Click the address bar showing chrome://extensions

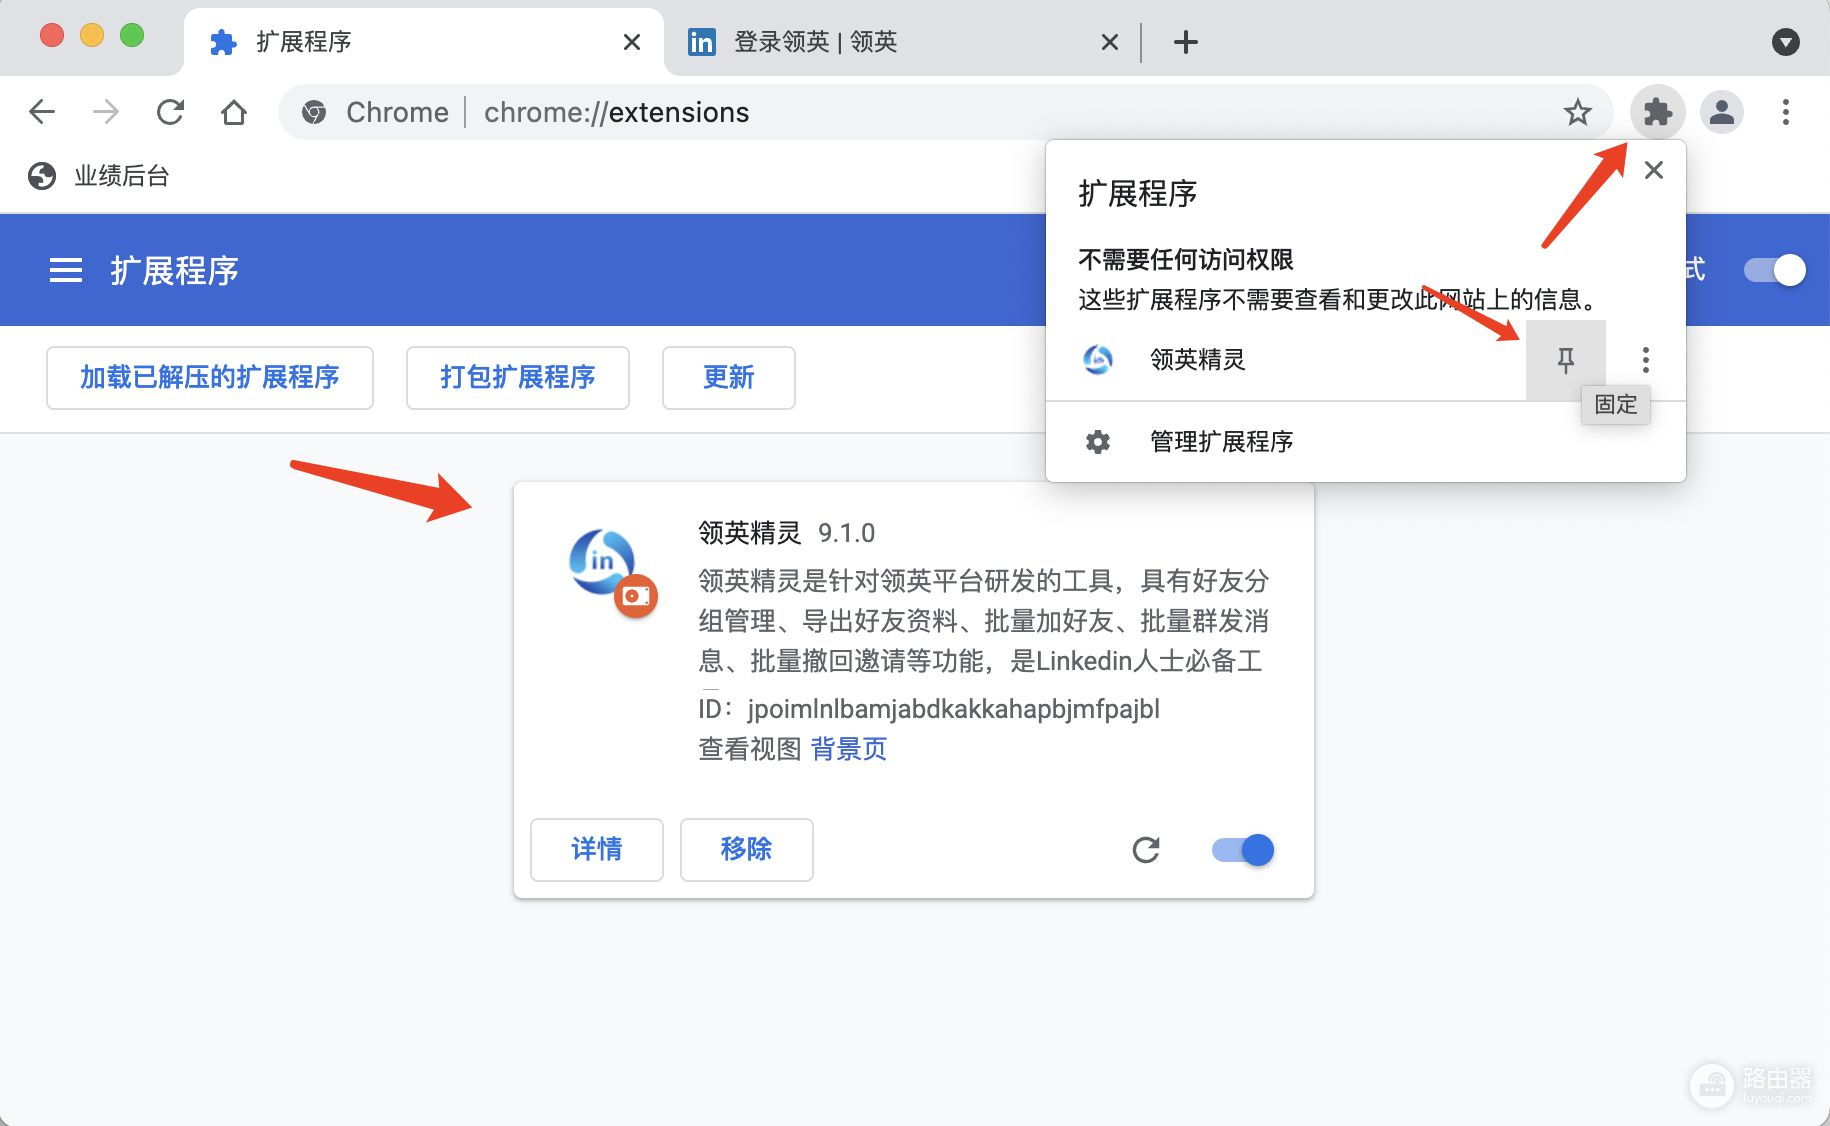coord(900,112)
